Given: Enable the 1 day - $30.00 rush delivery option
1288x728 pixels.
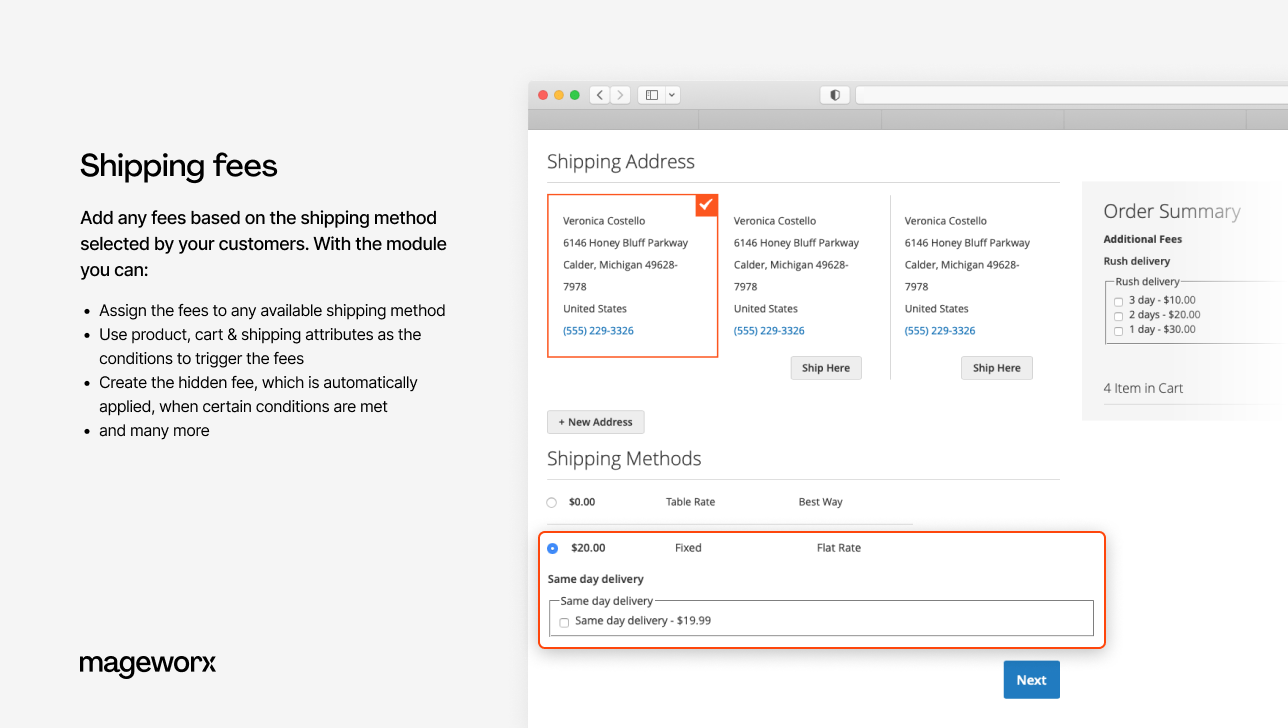Looking at the screenshot, I should coord(1118,329).
